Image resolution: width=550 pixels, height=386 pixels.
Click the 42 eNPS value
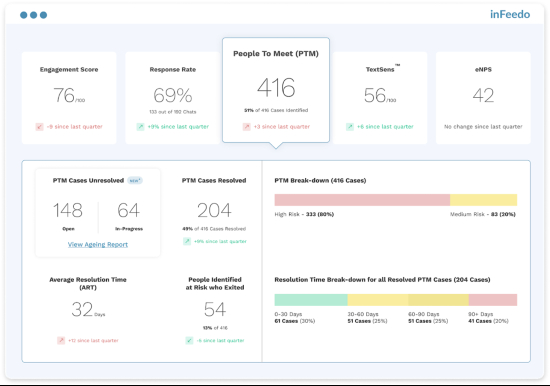[x=483, y=95]
